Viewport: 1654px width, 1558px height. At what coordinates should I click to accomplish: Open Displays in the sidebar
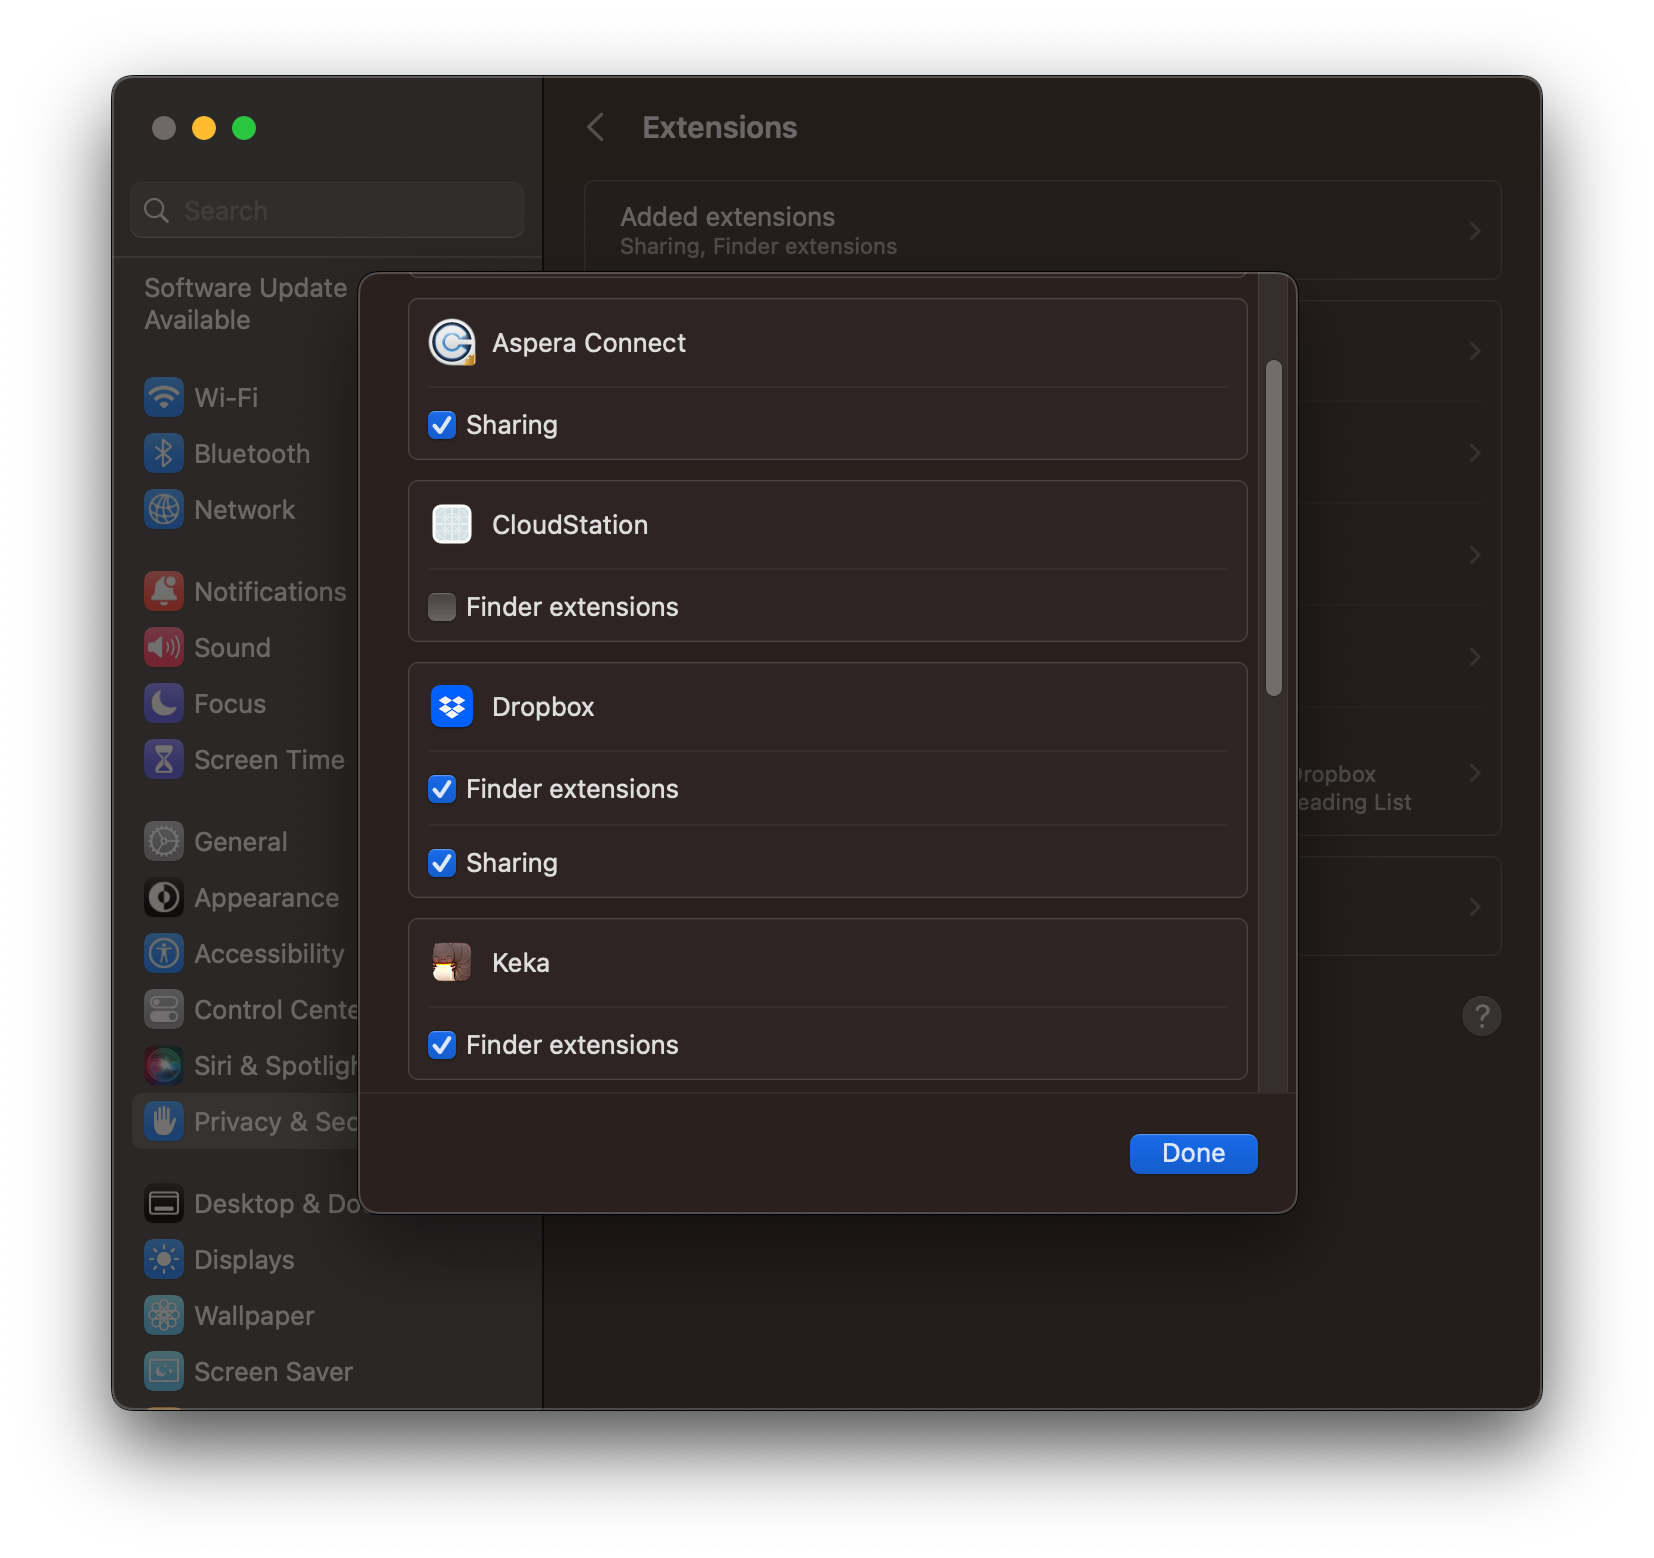pos(244,1260)
